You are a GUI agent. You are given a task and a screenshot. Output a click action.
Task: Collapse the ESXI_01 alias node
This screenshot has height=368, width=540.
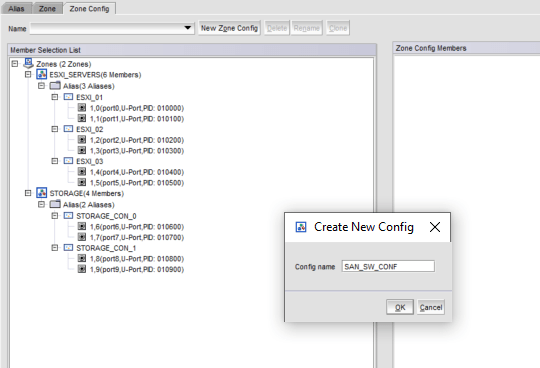[x=55, y=97]
